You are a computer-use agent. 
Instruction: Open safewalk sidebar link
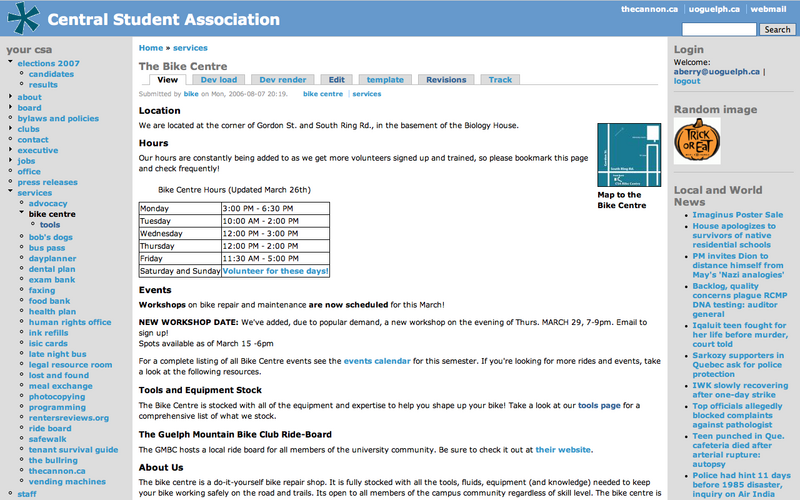coord(47,439)
